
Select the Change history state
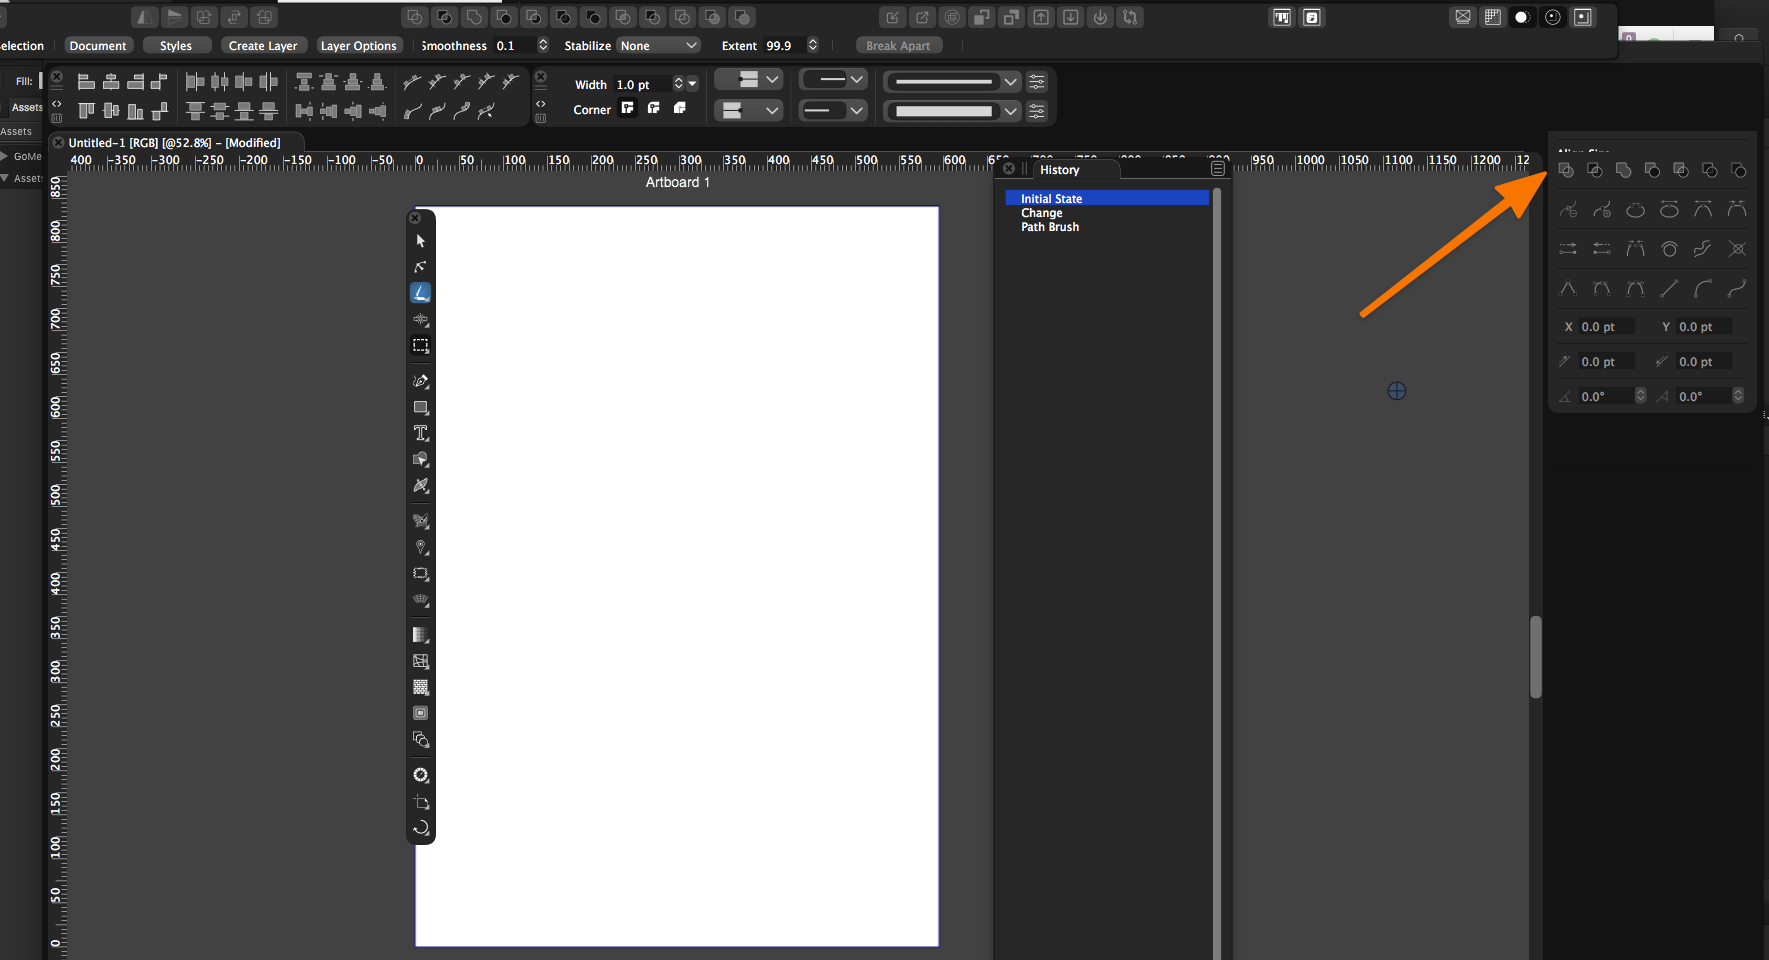[x=1042, y=213]
